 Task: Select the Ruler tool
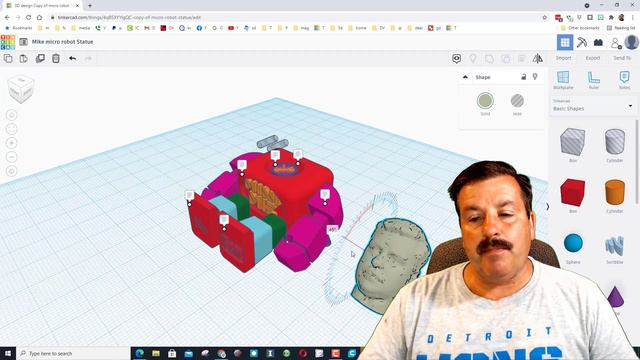pyautogui.click(x=593, y=80)
